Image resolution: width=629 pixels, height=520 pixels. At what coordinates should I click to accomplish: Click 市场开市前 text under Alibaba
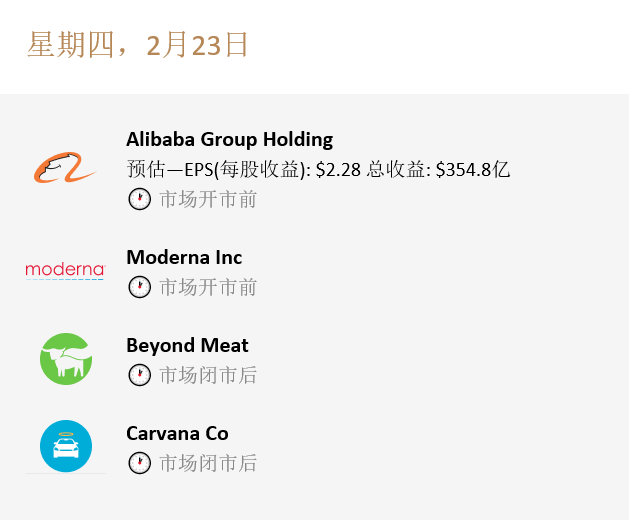pyautogui.click(x=208, y=199)
